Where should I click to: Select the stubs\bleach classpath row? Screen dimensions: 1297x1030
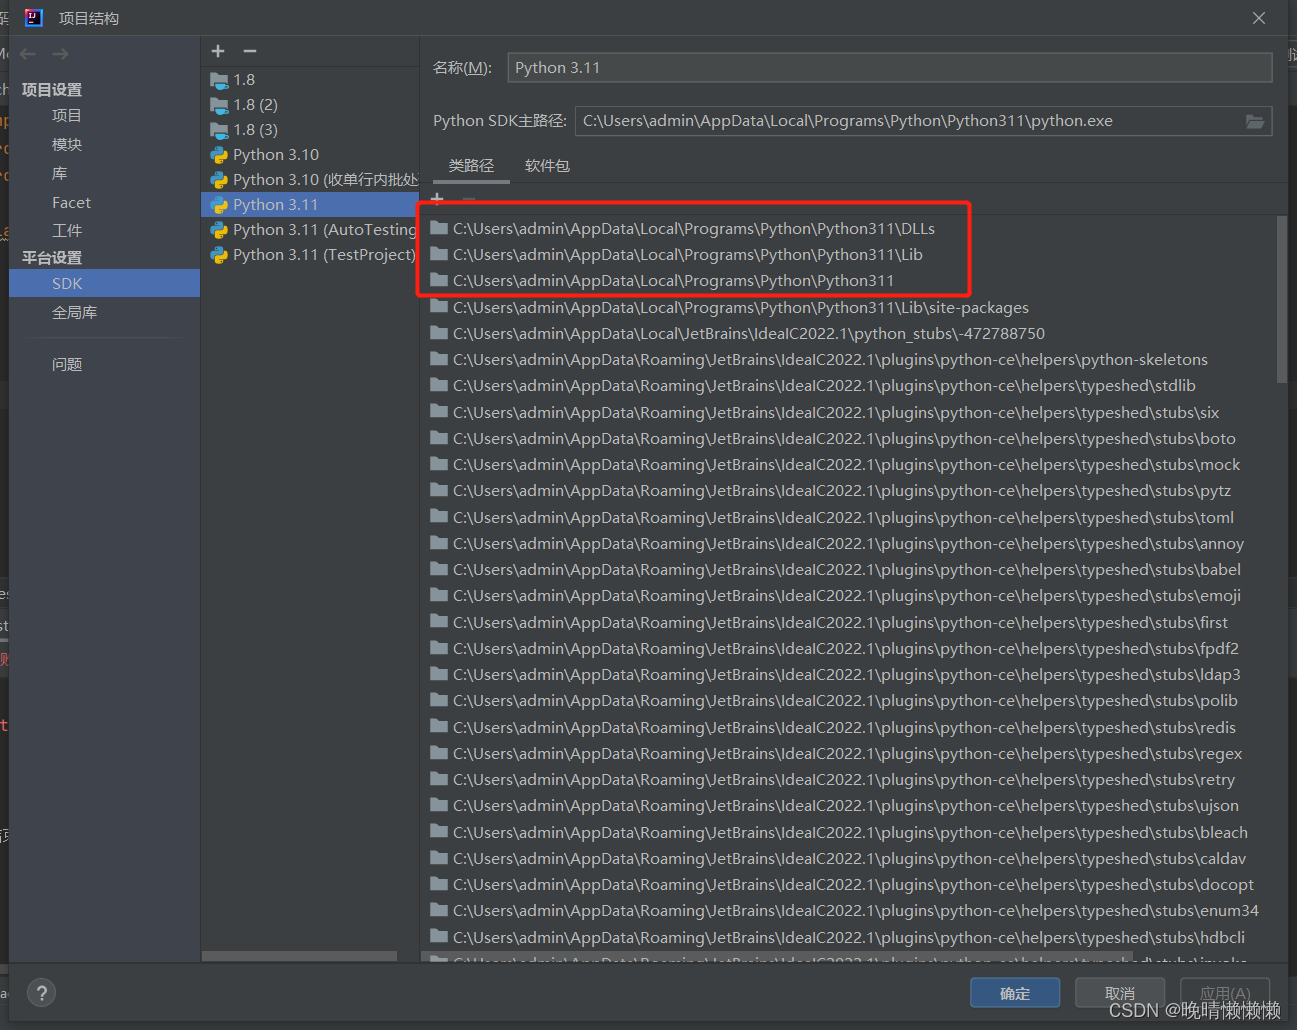click(x=850, y=833)
